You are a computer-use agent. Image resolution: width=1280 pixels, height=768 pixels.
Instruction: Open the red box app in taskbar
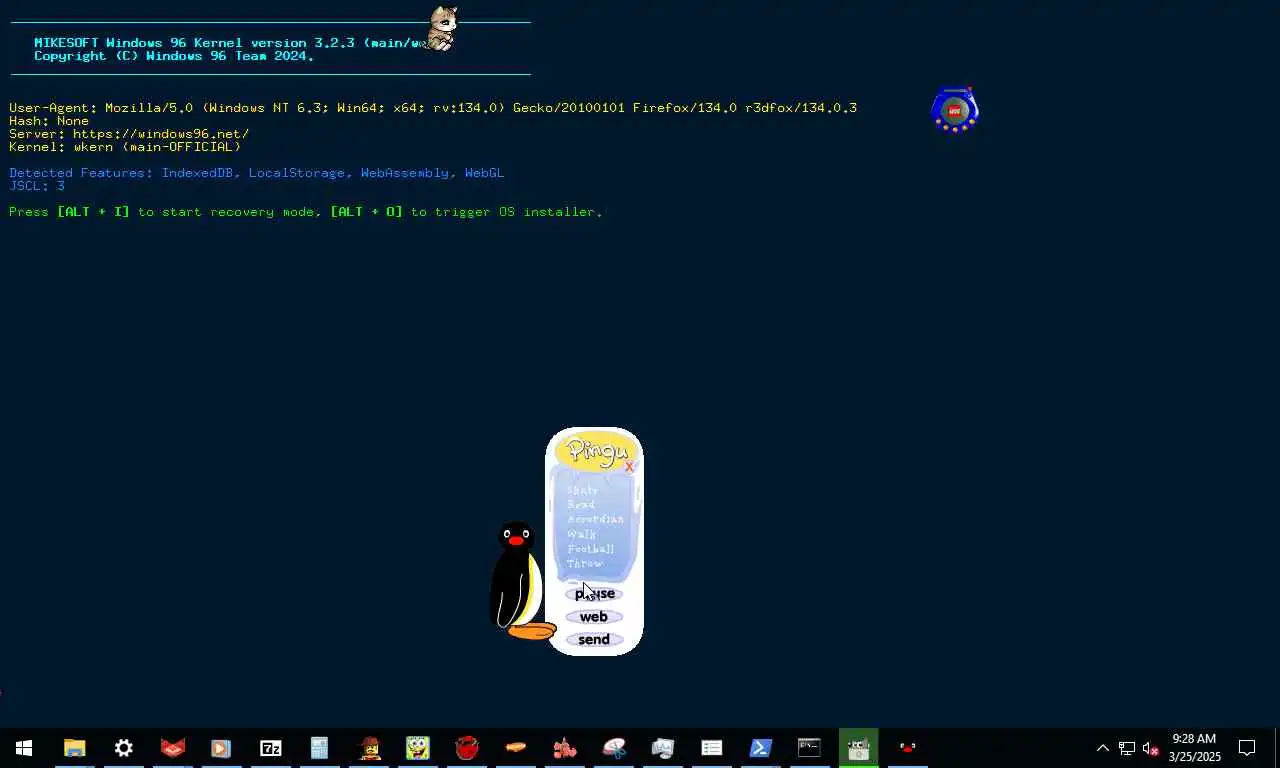pos(173,748)
